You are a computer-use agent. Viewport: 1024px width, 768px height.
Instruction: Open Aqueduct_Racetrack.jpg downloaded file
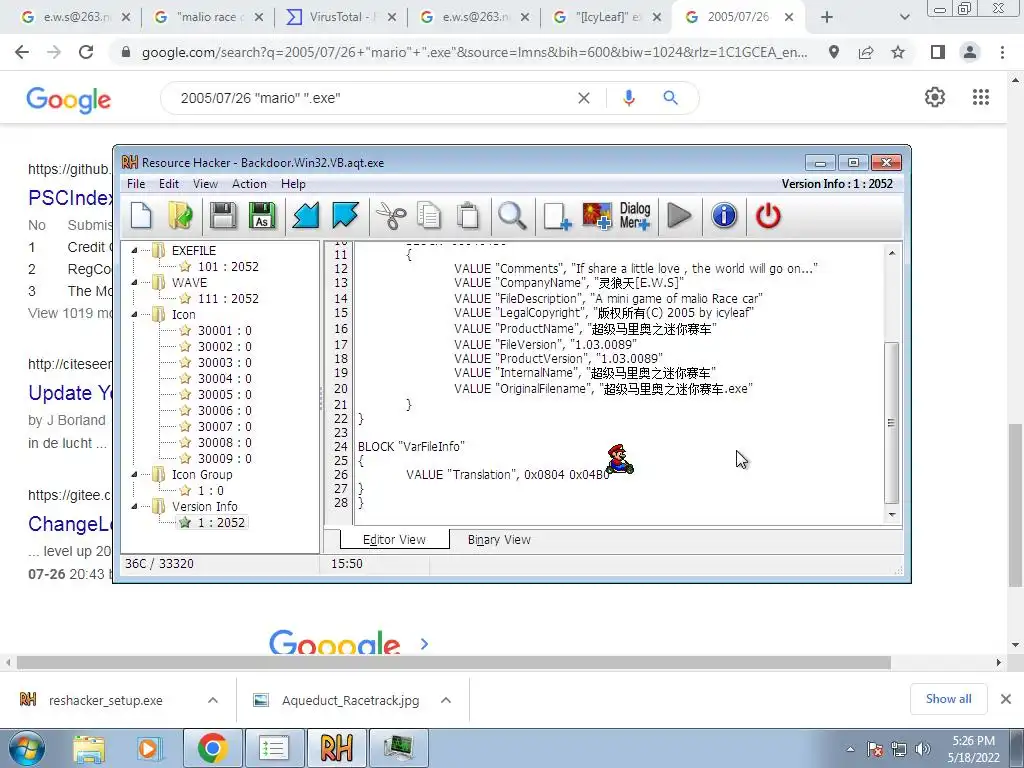[x=337, y=700]
